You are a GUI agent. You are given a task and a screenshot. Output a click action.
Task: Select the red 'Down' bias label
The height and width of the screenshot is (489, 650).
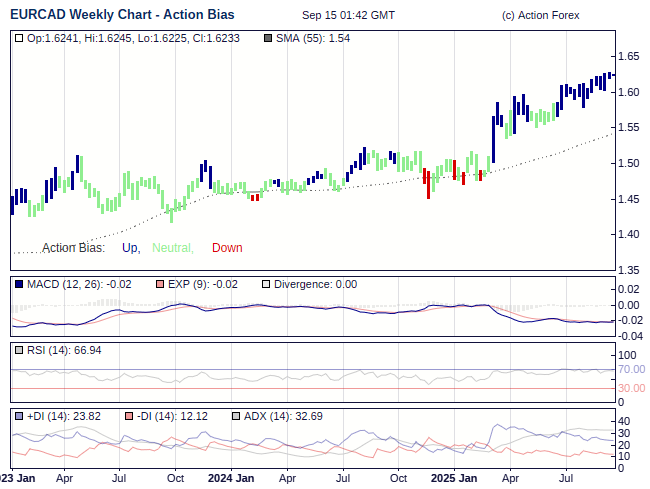[x=227, y=248]
